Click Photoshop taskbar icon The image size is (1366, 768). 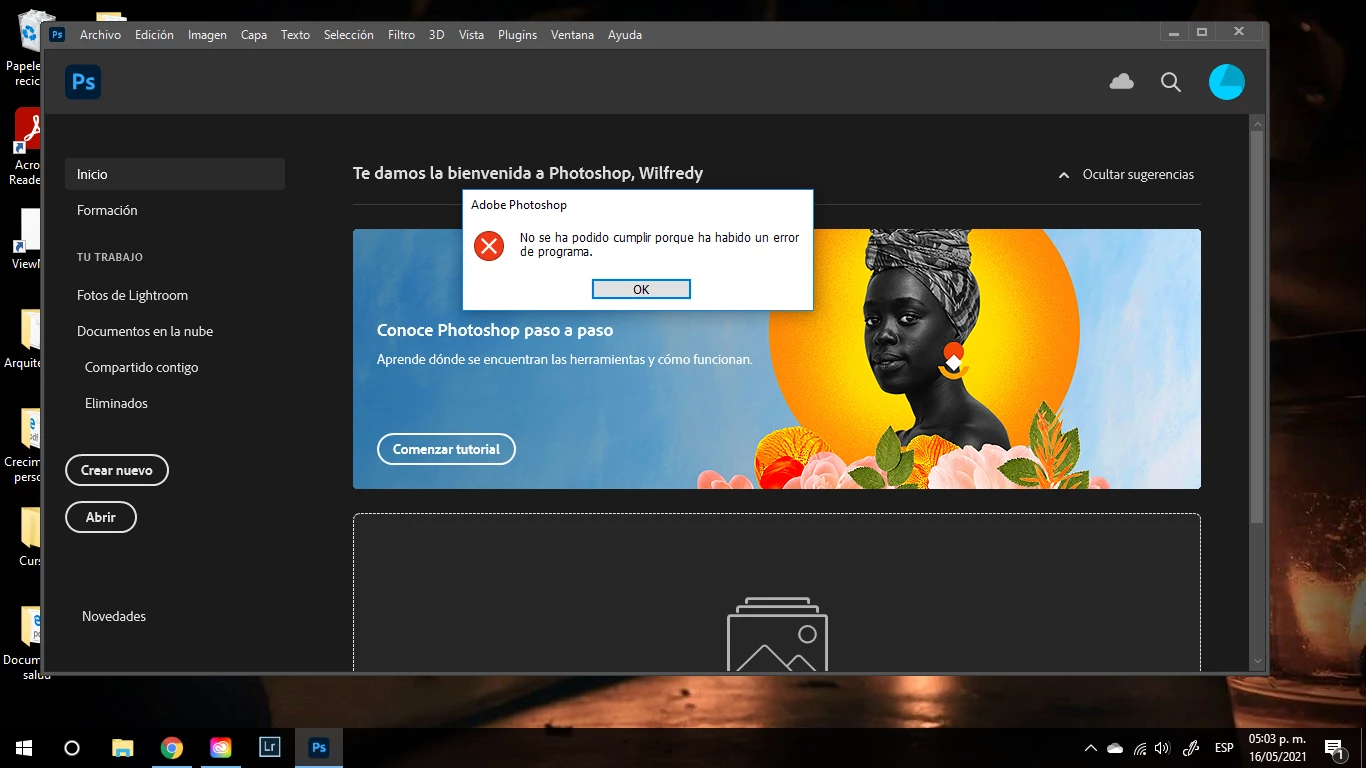[319, 748]
